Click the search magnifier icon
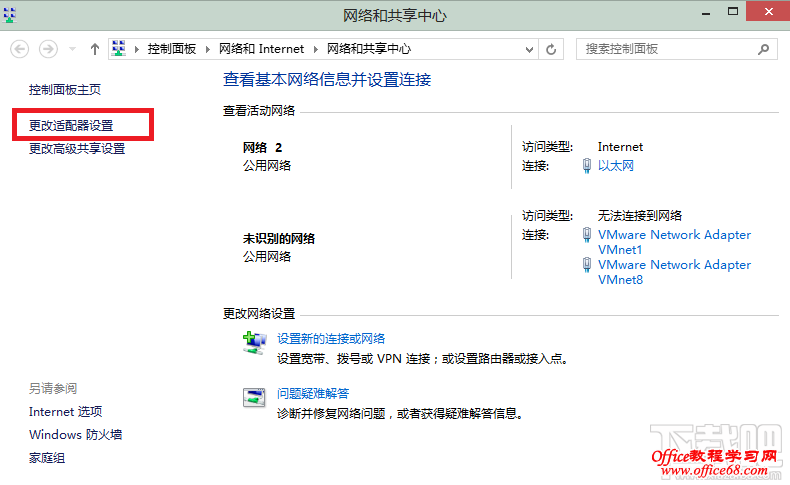The height and width of the screenshot is (485, 790). [x=764, y=49]
